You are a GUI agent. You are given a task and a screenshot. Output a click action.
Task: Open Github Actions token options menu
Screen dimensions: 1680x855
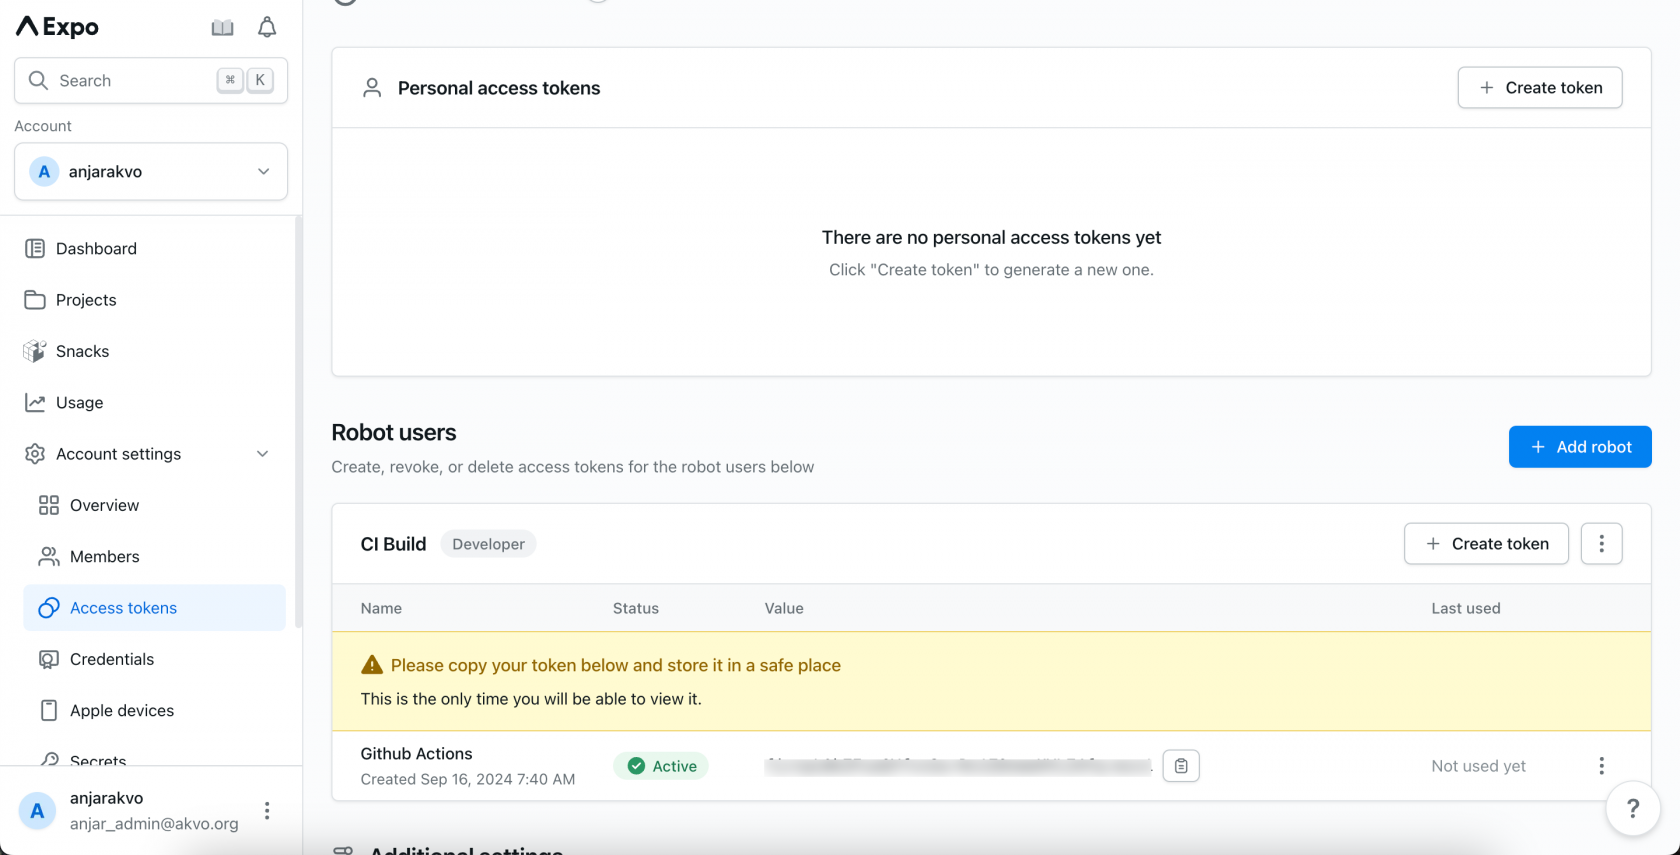(1601, 766)
